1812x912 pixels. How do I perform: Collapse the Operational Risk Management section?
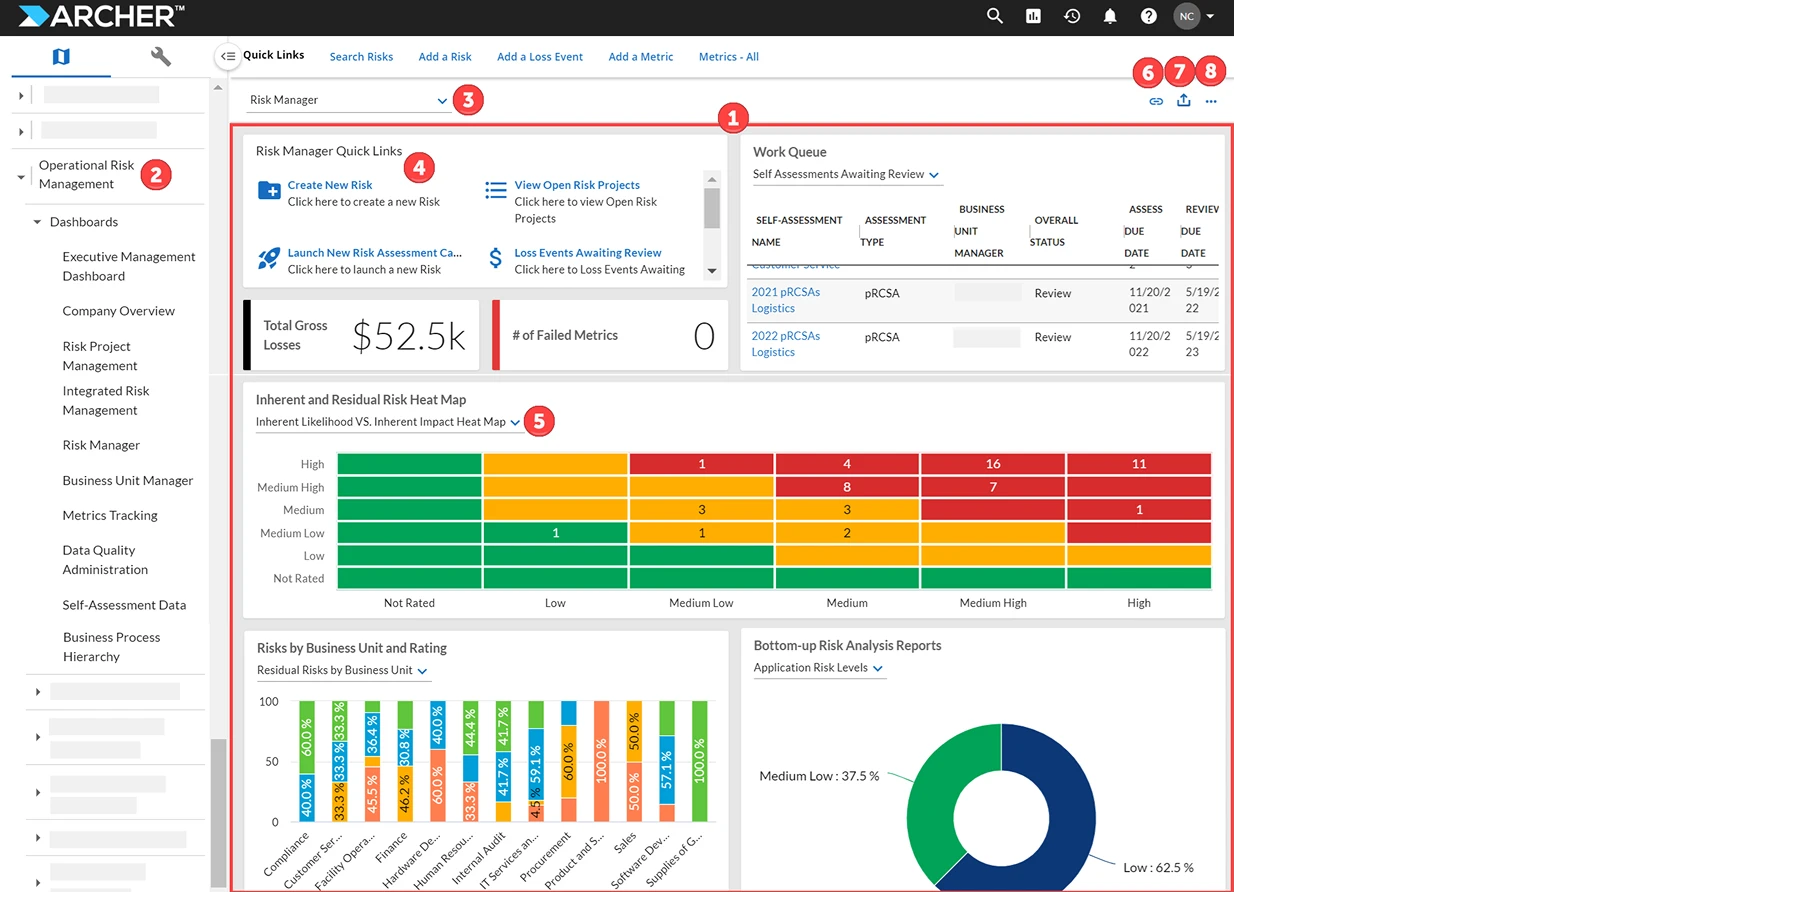21,177
